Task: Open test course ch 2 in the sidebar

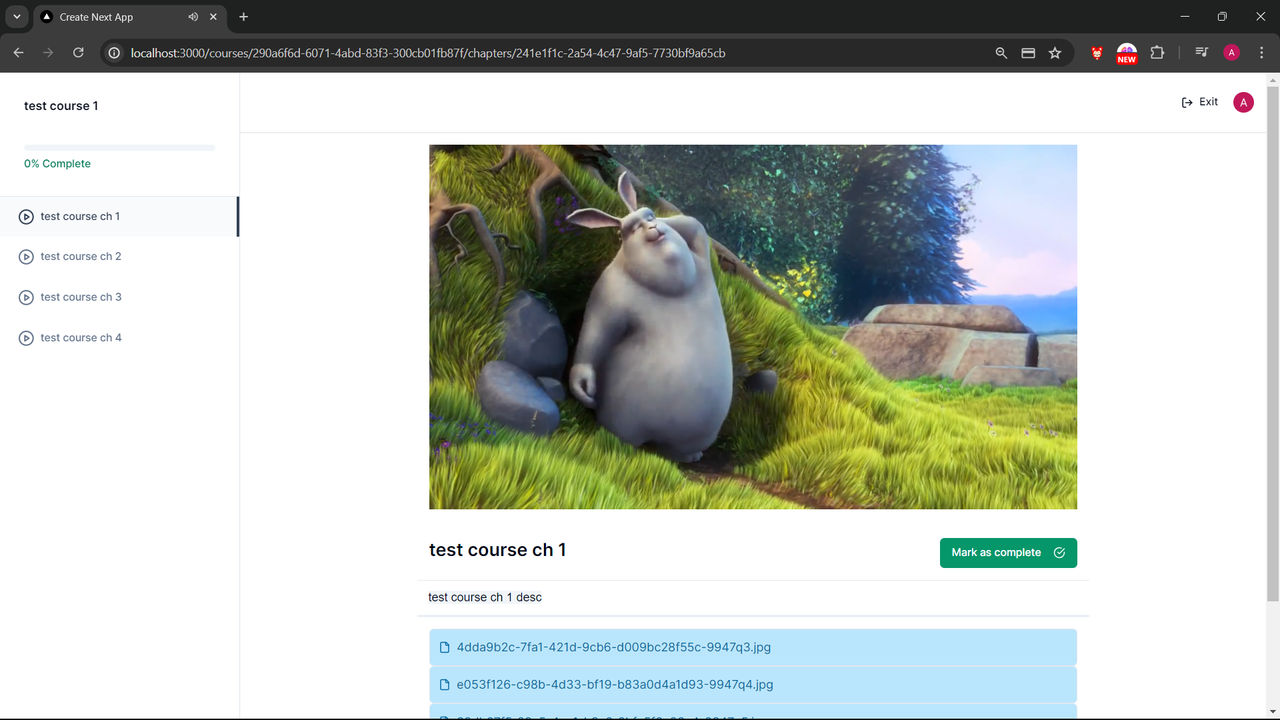Action: click(119, 257)
